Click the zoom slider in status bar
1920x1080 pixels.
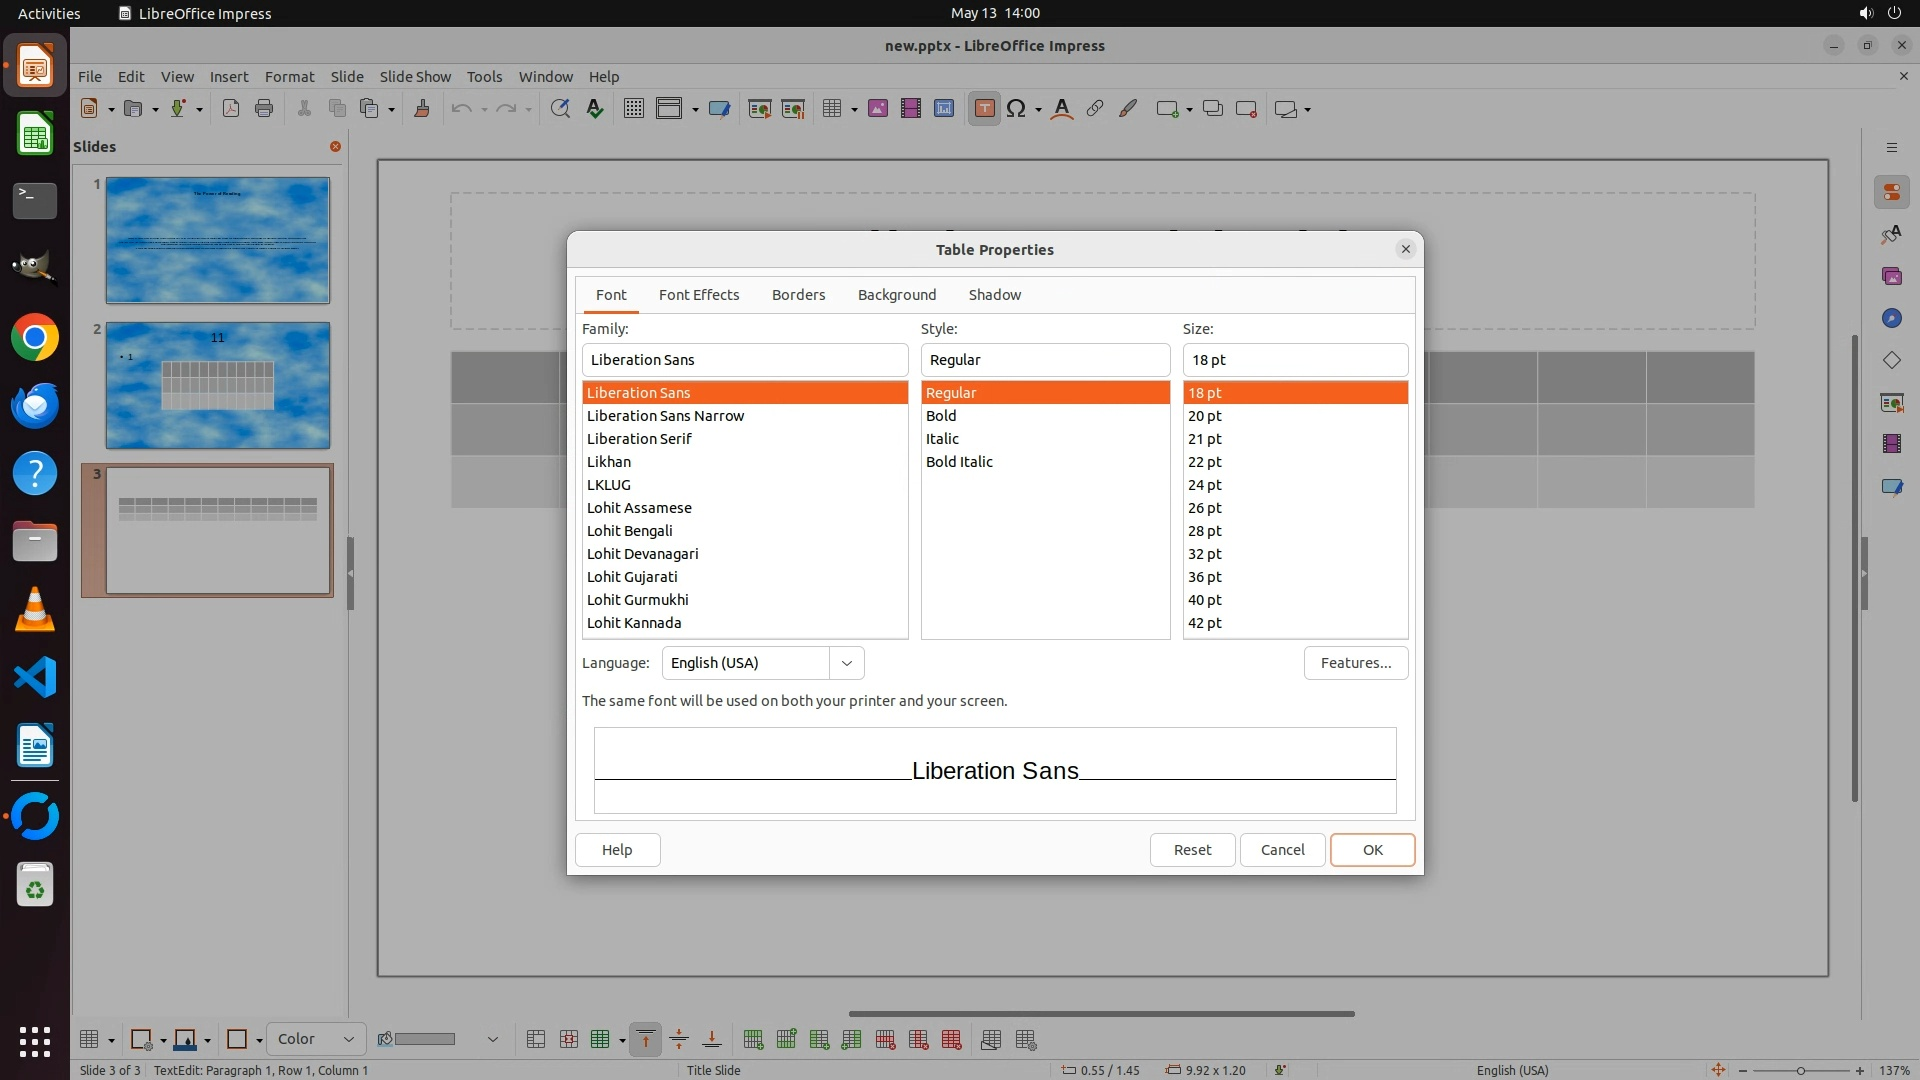pos(1800,1071)
